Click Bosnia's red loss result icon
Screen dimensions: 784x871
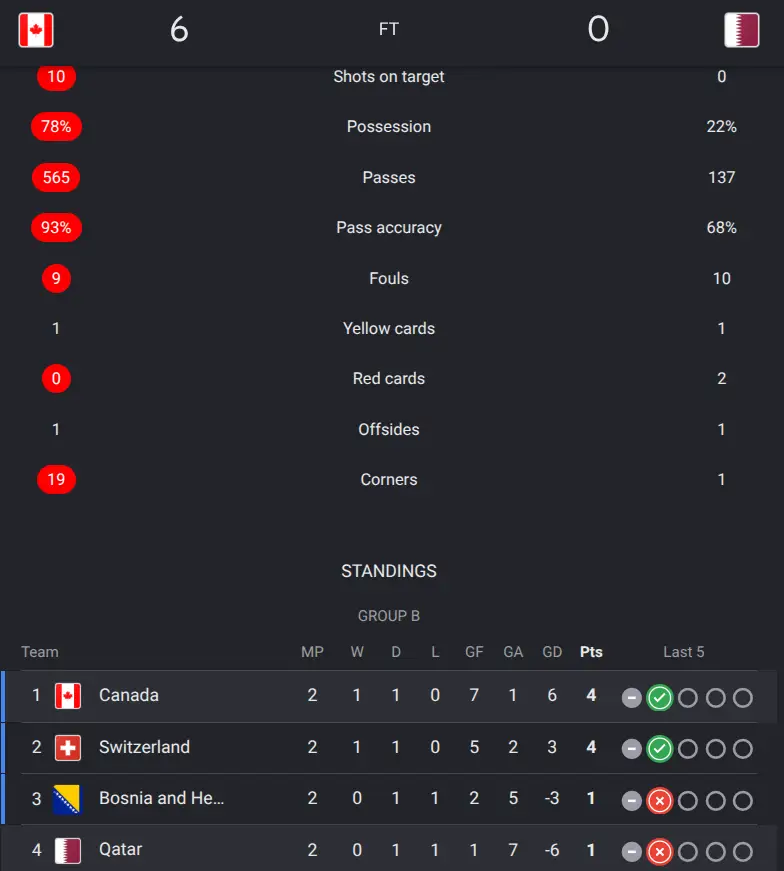[x=660, y=800]
